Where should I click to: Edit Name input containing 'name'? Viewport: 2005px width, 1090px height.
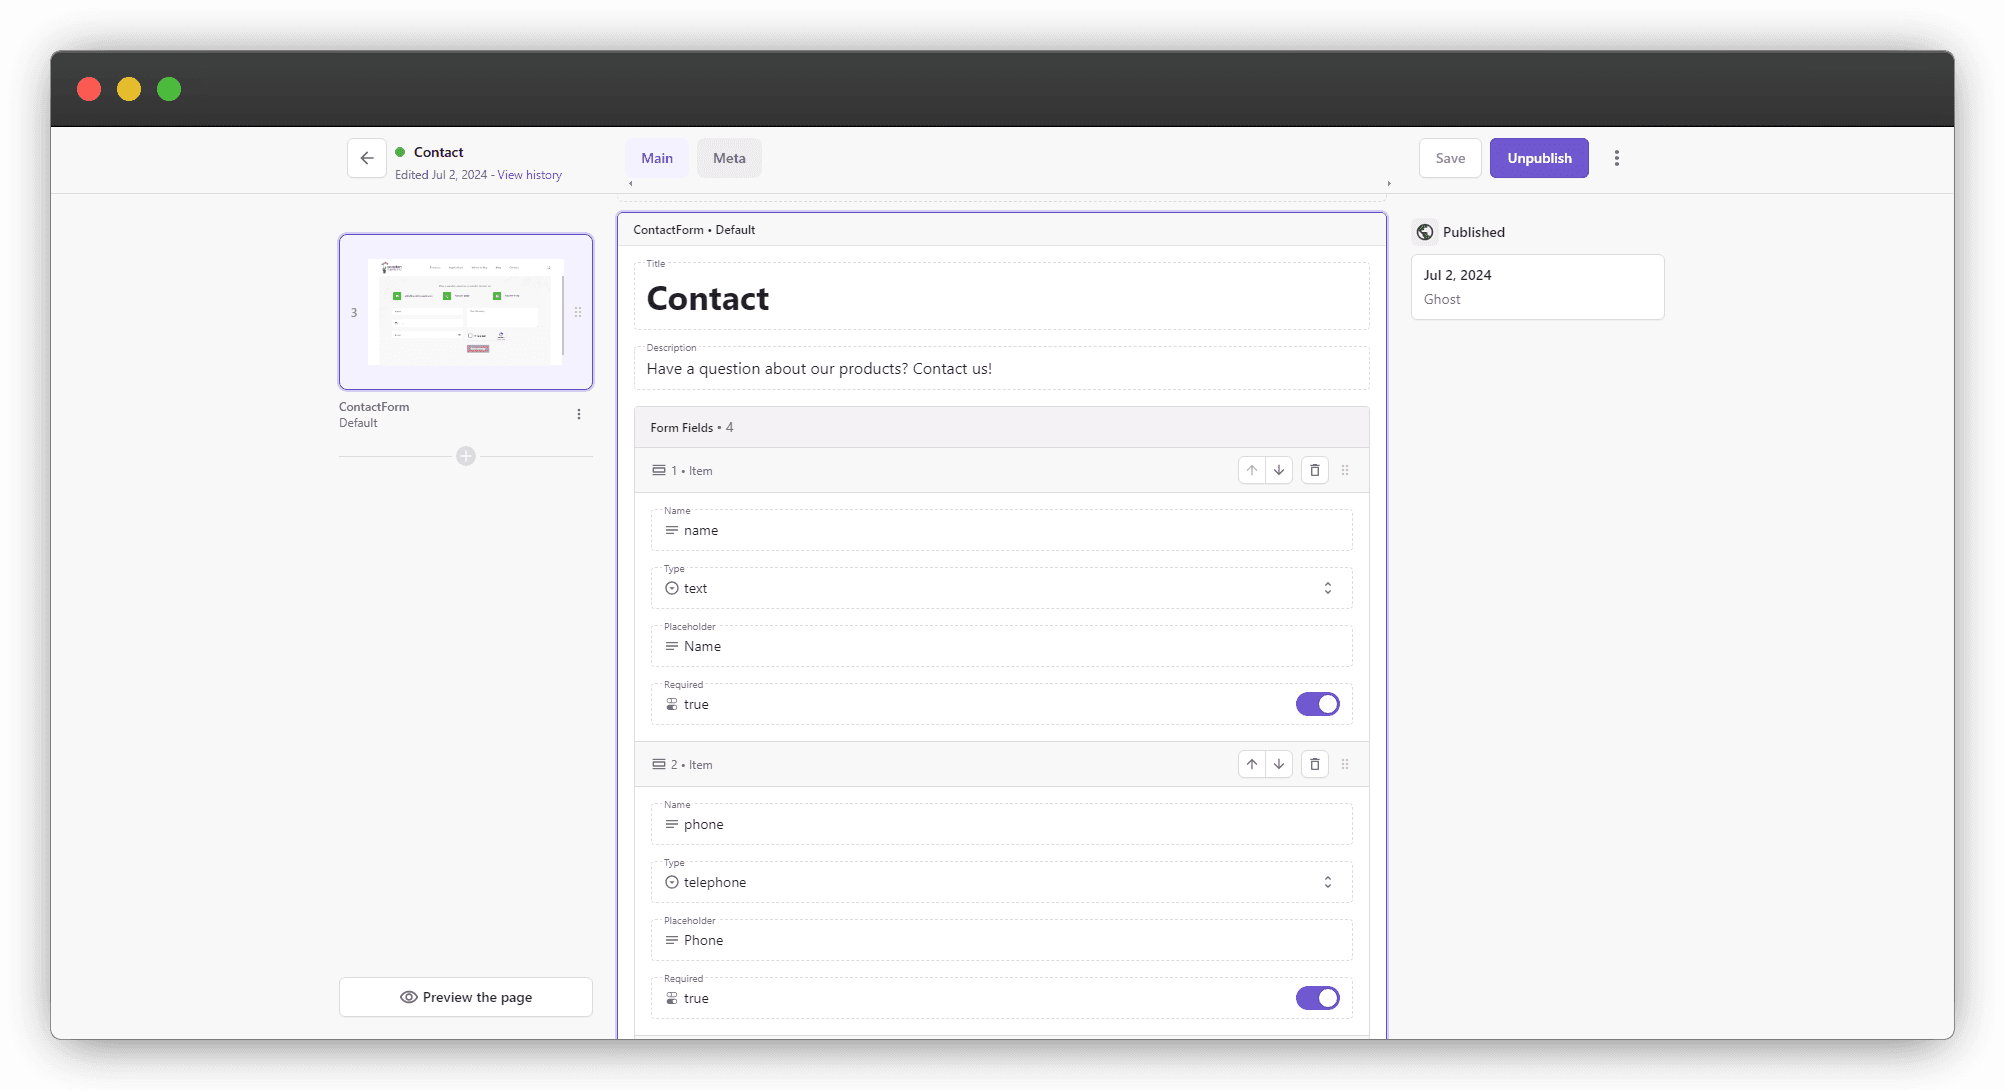pos(1002,530)
